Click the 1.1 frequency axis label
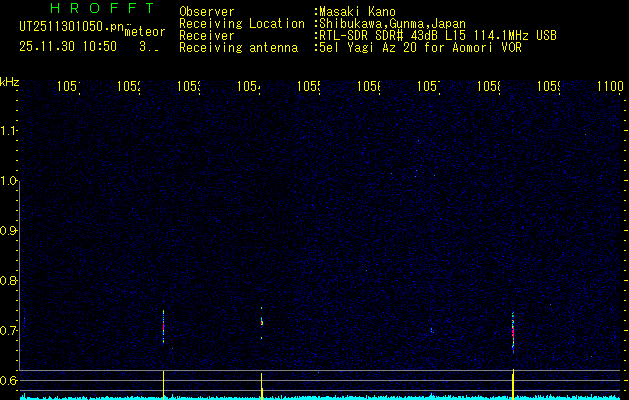The width and height of the screenshot is (629, 400). (8, 130)
